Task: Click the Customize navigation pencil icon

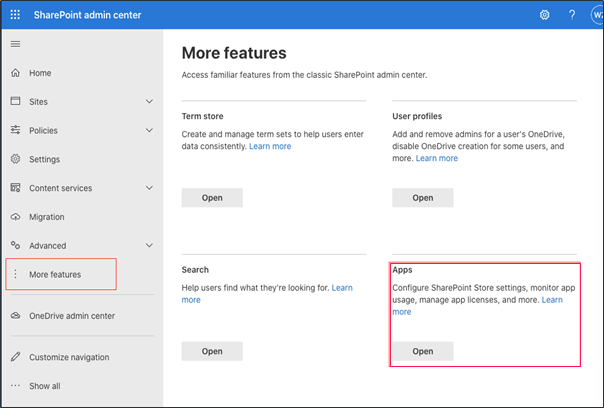Action: point(15,357)
